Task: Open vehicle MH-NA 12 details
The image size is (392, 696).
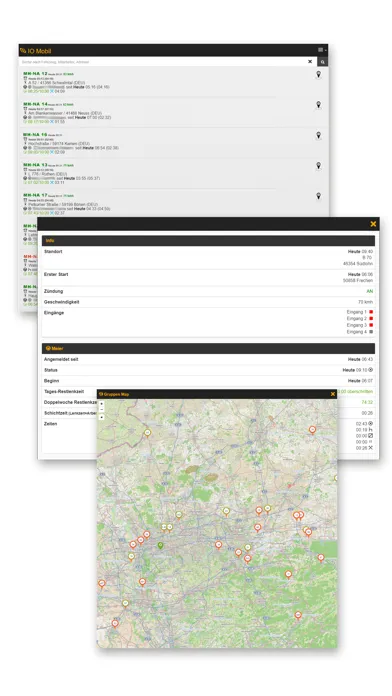Action: point(36,74)
